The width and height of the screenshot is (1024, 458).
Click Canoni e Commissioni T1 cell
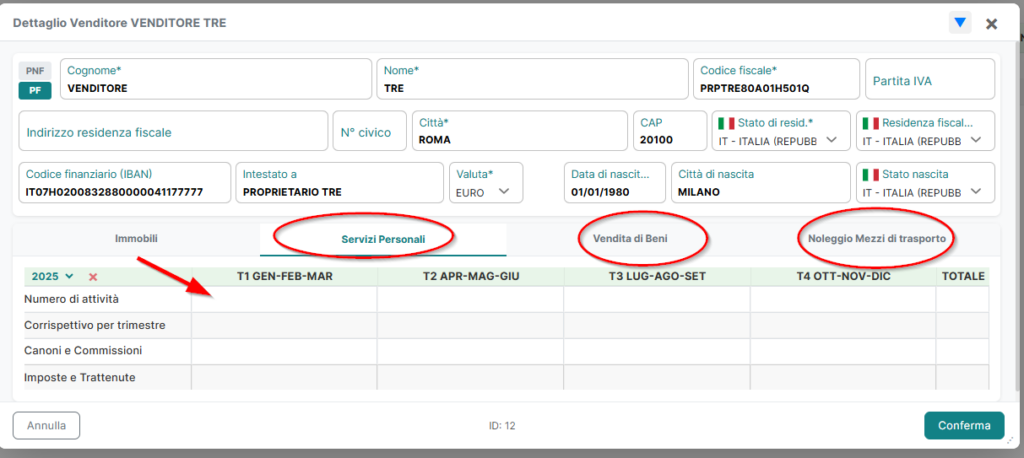pos(284,352)
